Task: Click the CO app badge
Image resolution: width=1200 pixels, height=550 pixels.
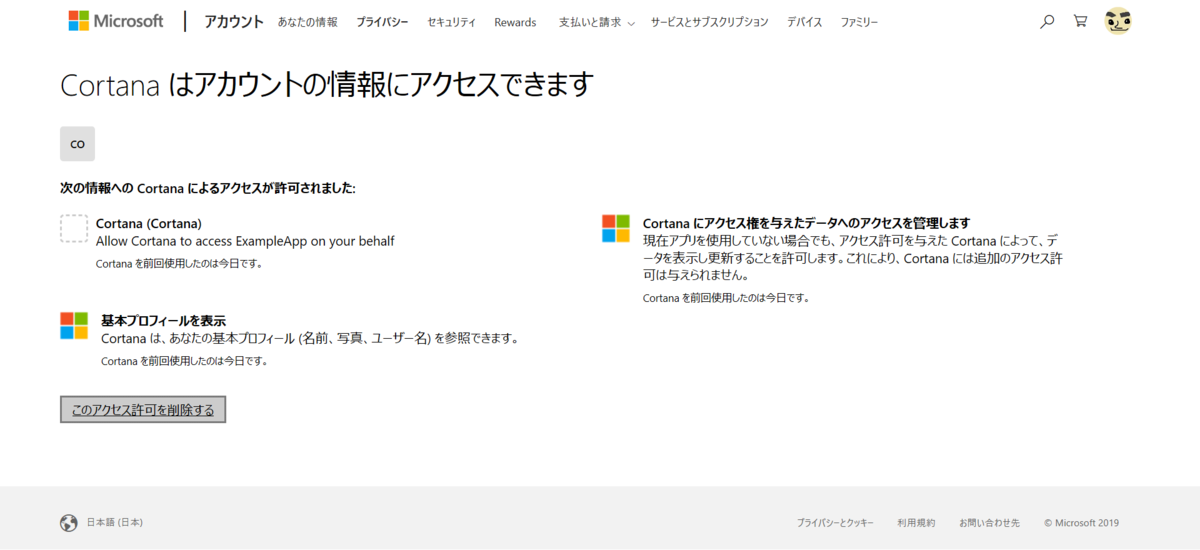Action: tap(77, 144)
